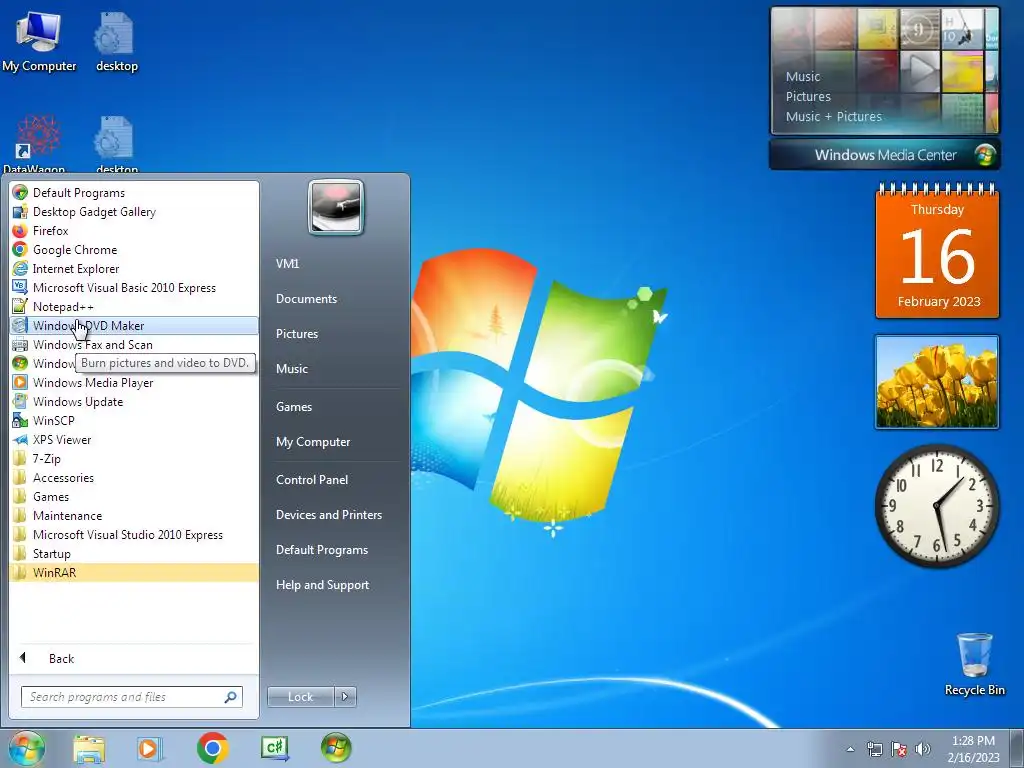Click the network tray icon

coord(874,750)
